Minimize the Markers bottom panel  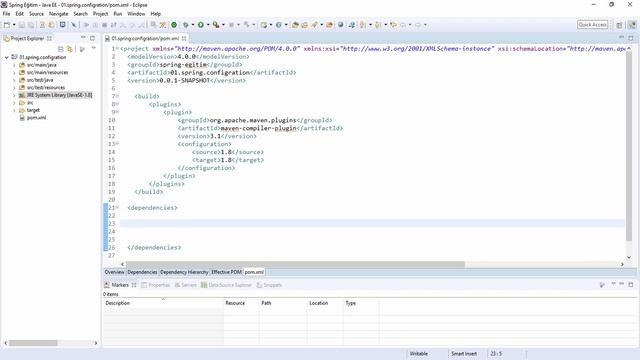coord(622,284)
